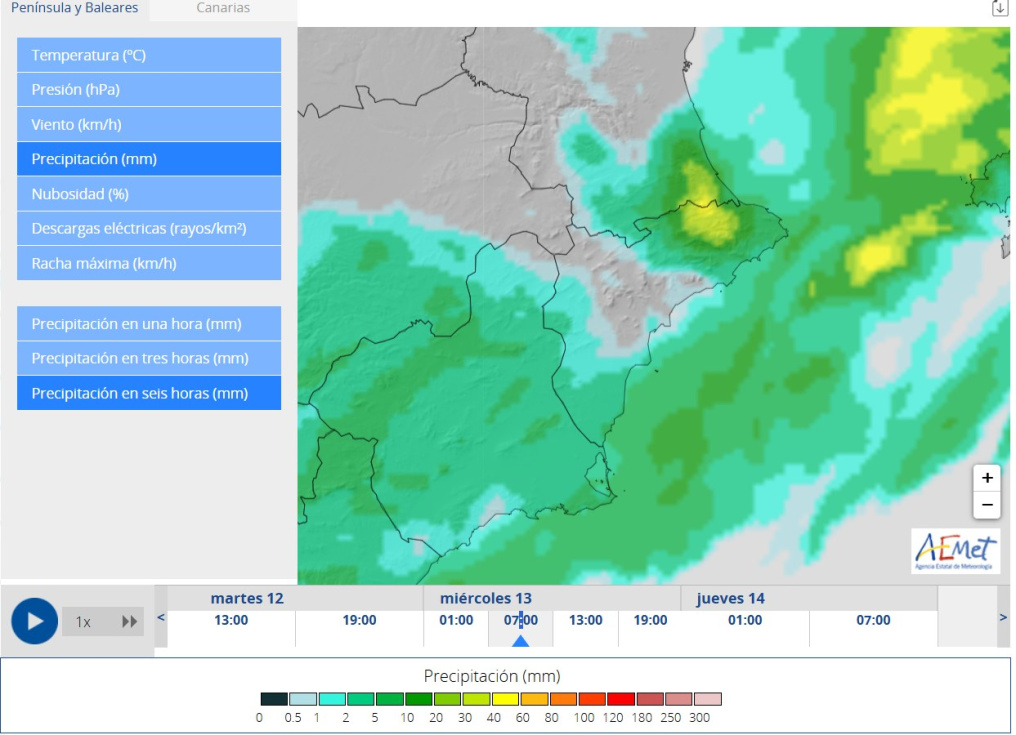The image size is (1016, 735).
Task: Show the Temperatura (ºC) layer
Action: (149, 55)
